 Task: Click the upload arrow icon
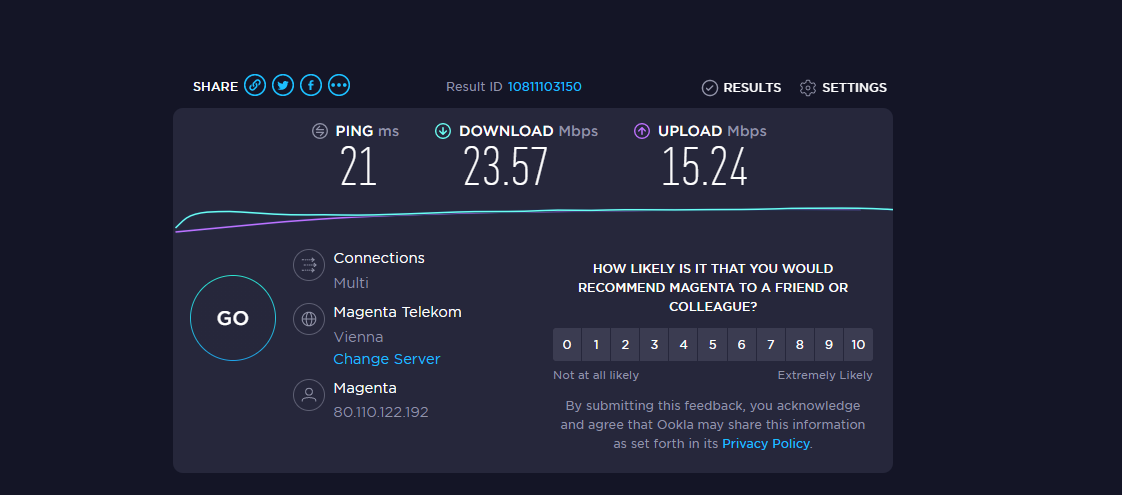tap(642, 131)
